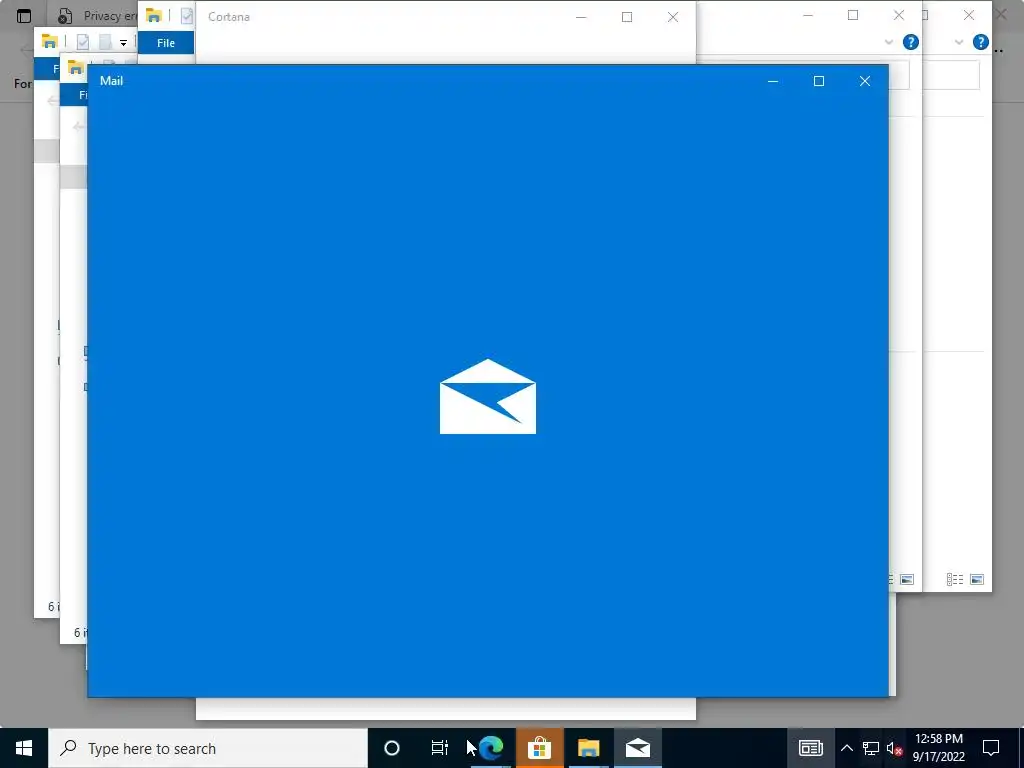Maximize the Mail window
Viewport: 1024px width, 768px height.
(x=819, y=81)
